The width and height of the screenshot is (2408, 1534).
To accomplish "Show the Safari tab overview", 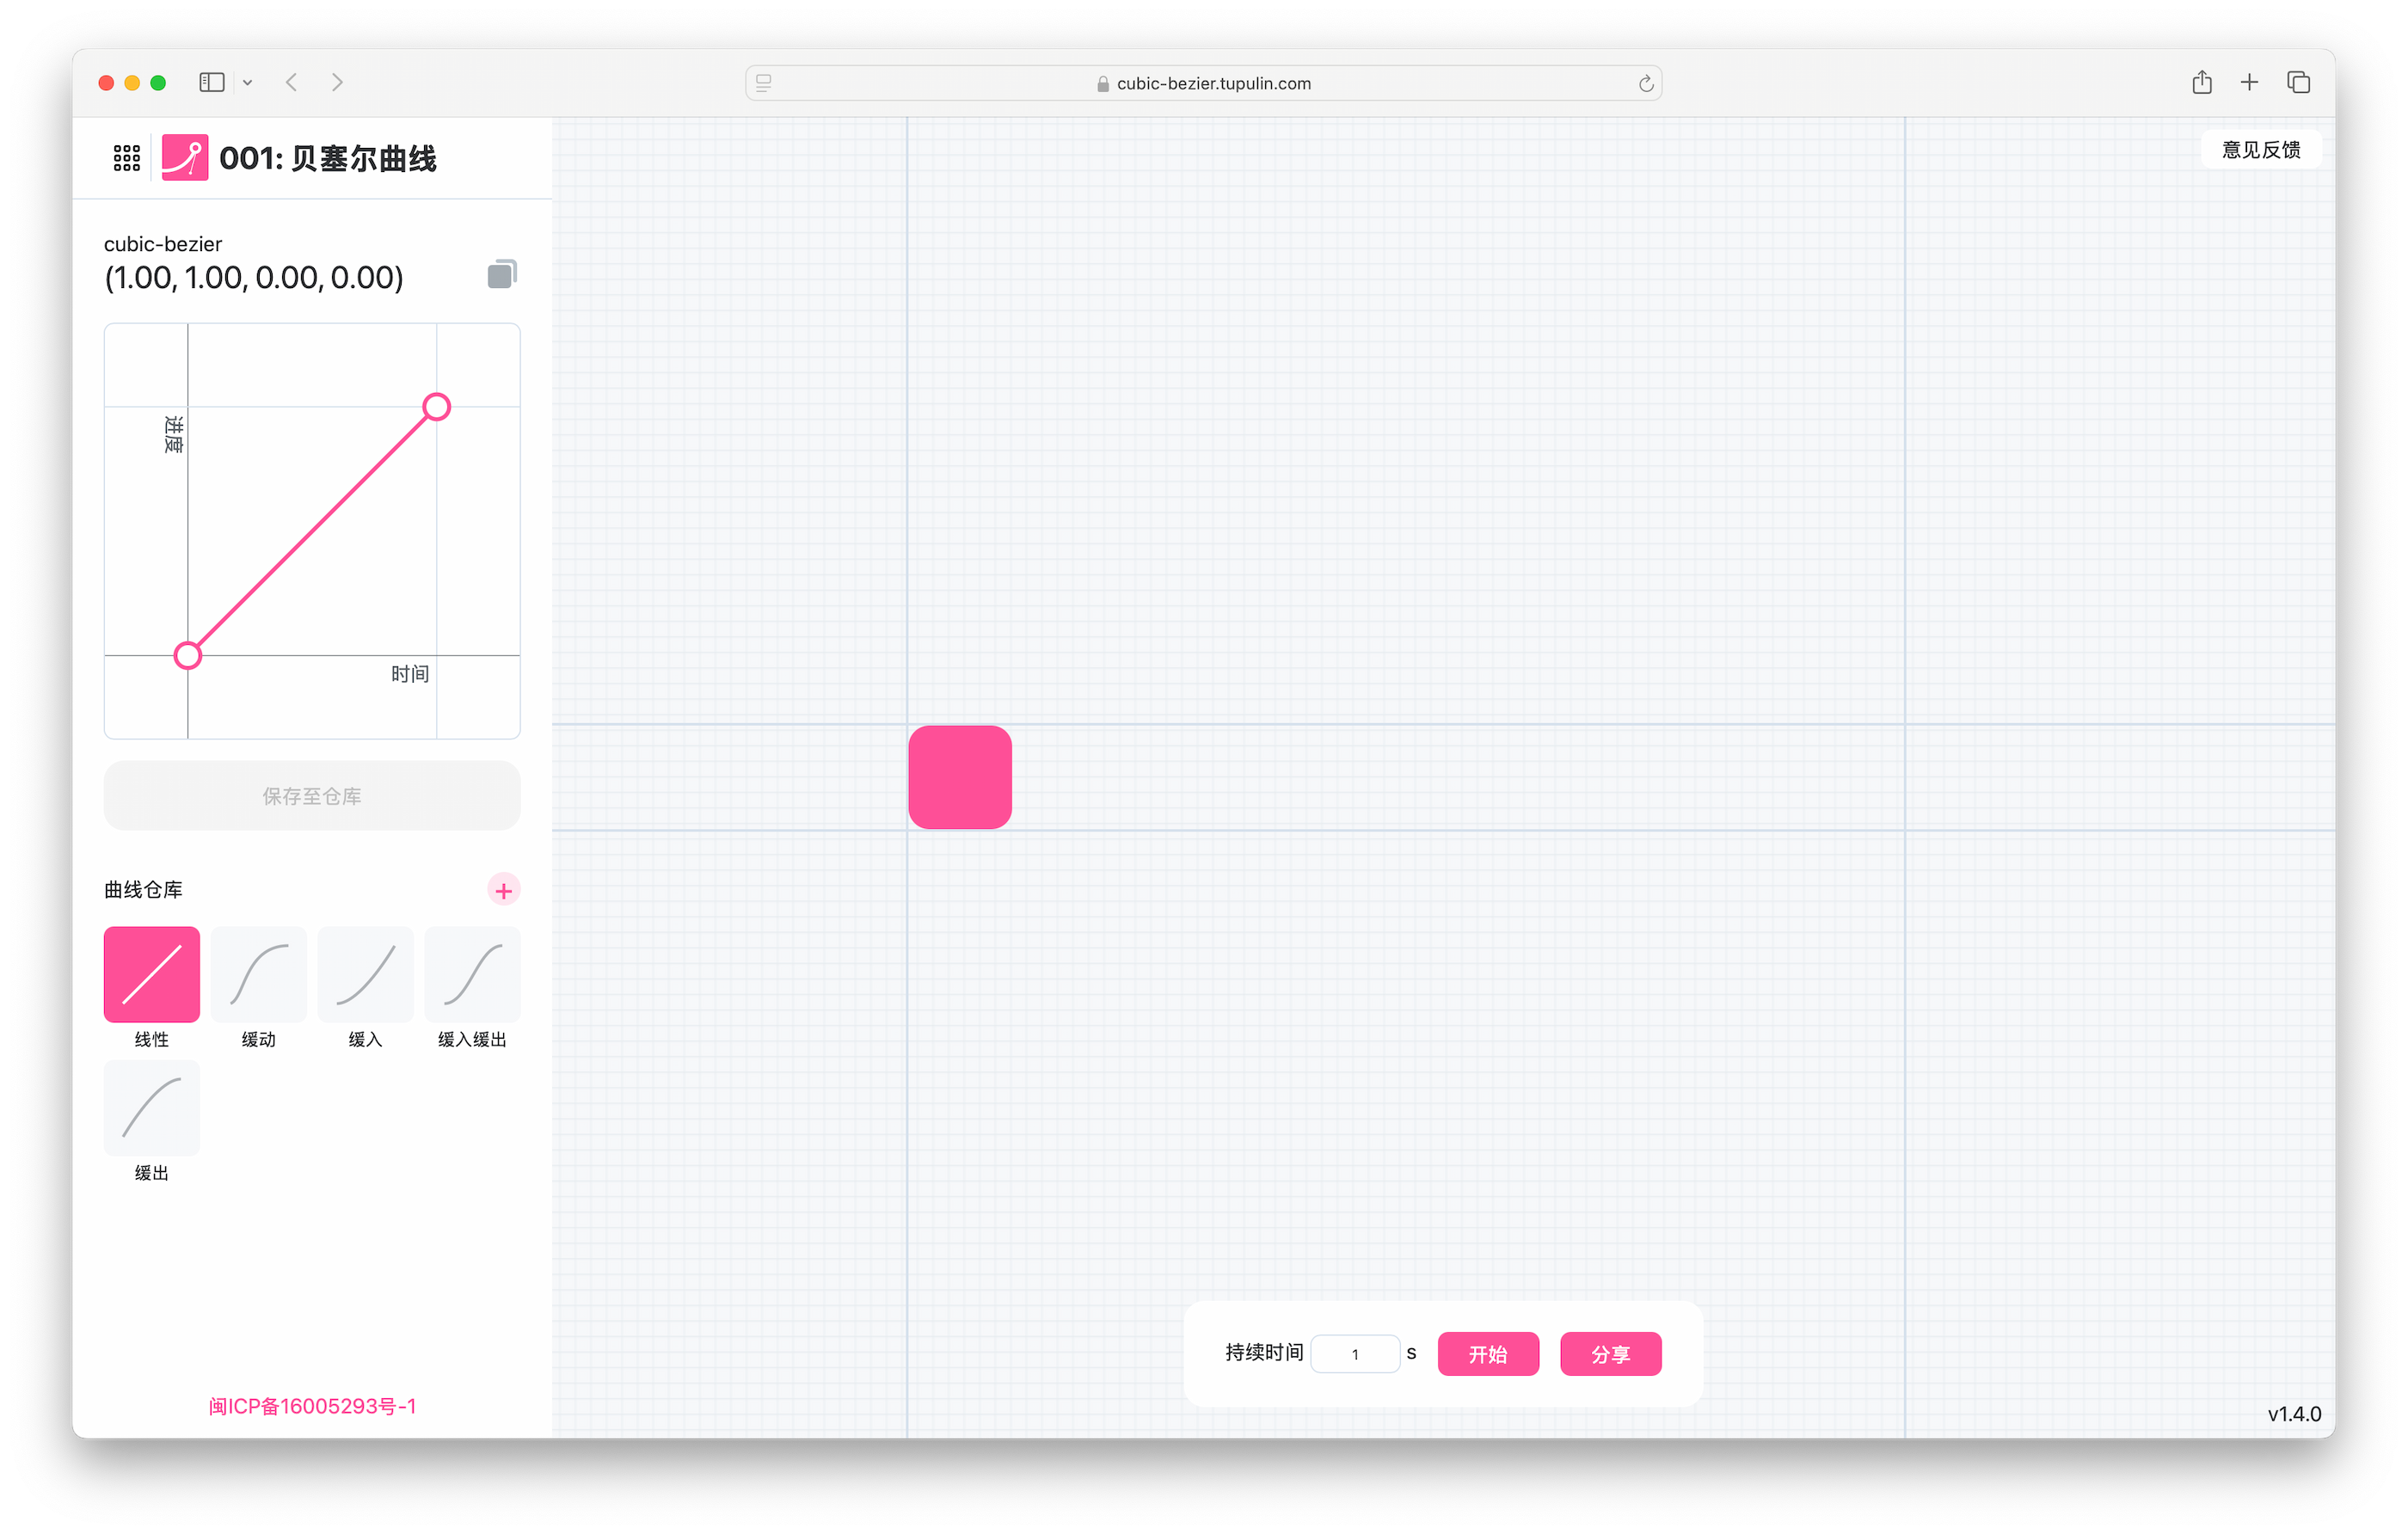I will pyautogui.click(x=2298, y=82).
